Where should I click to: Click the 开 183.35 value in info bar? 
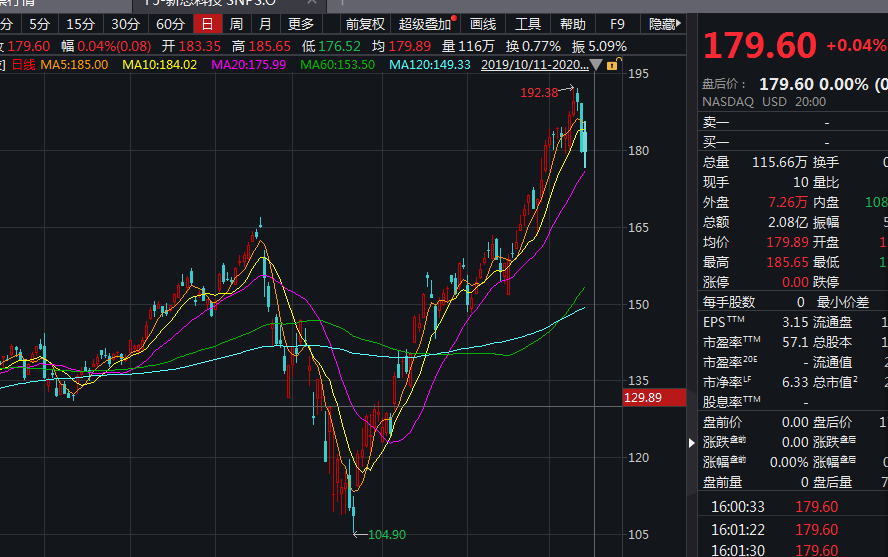click(x=199, y=46)
